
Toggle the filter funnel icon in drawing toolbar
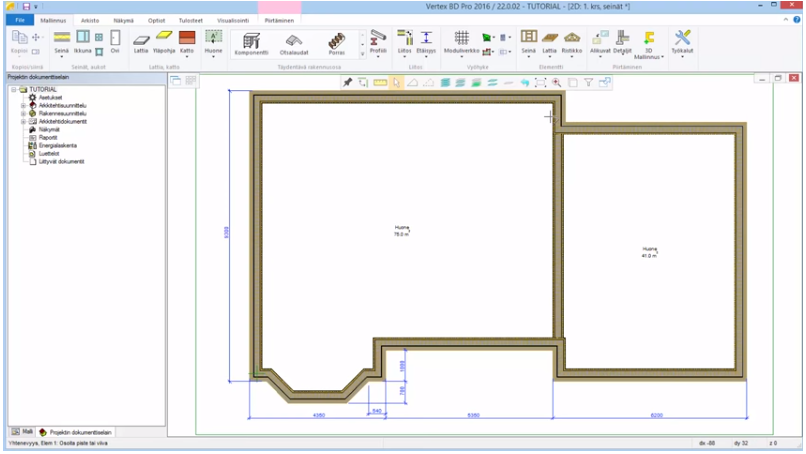[589, 83]
